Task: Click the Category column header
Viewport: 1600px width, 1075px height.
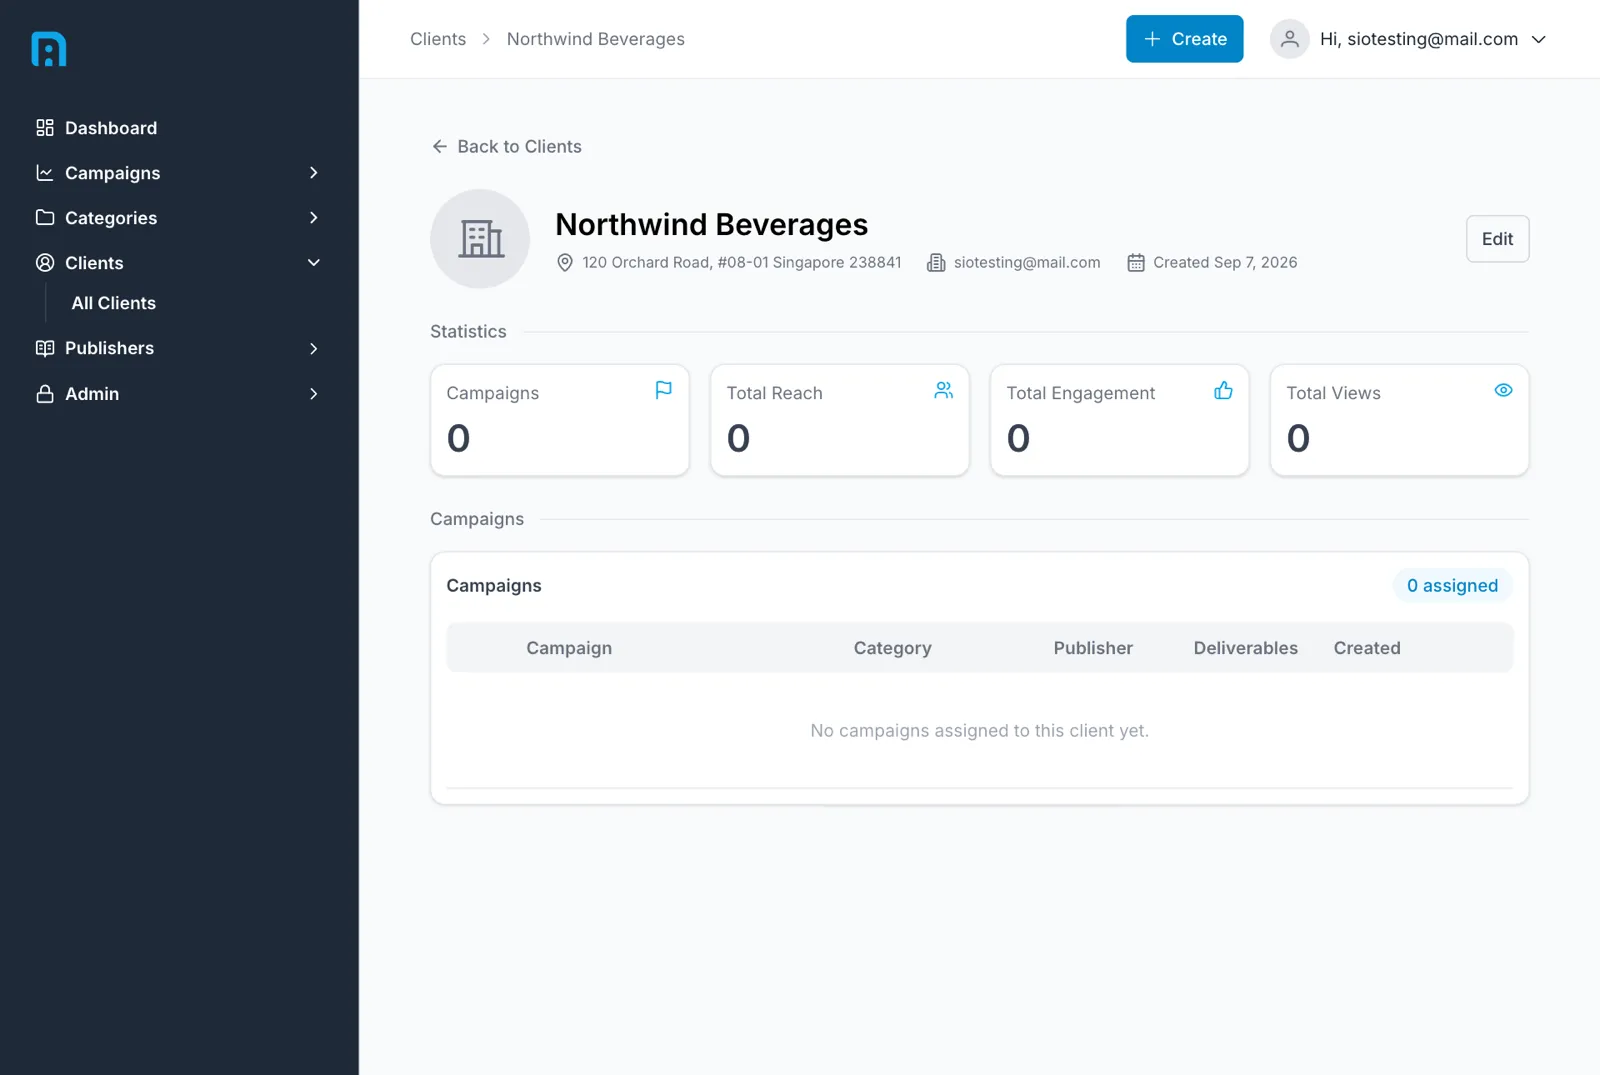Action: [x=892, y=648]
